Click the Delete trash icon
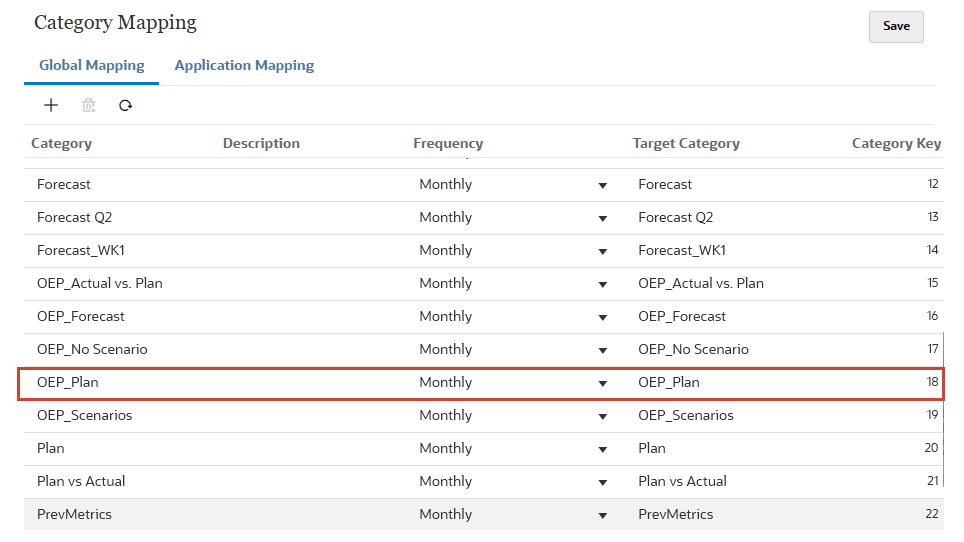The height and width of the screenshot is (542, 964). (88, 105)
